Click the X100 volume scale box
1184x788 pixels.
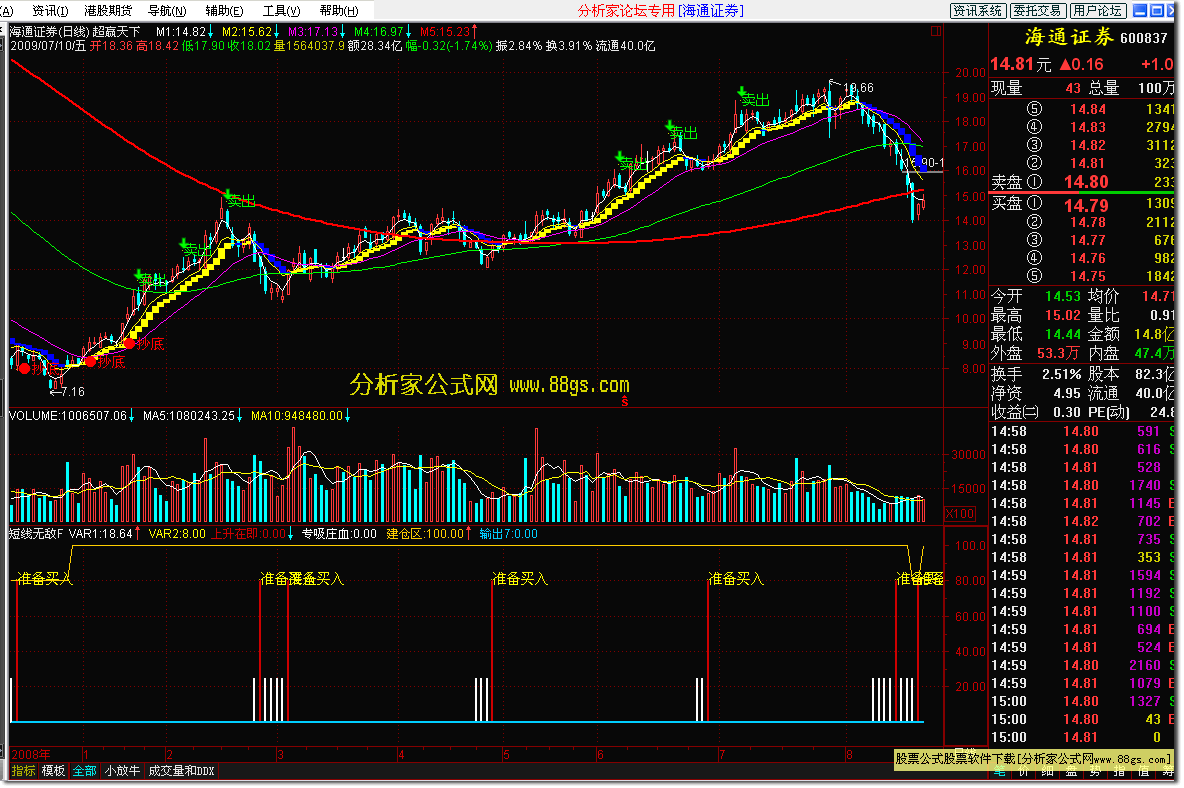(x=960, y=513)
